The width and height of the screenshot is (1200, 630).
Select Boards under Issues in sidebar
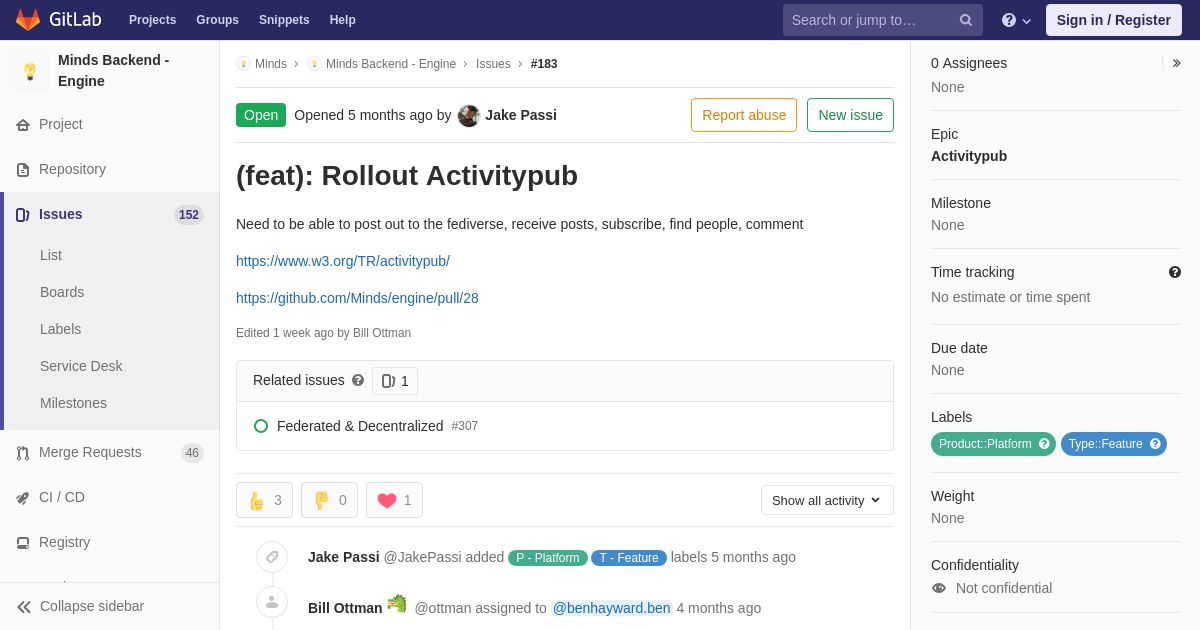[62, 292]
